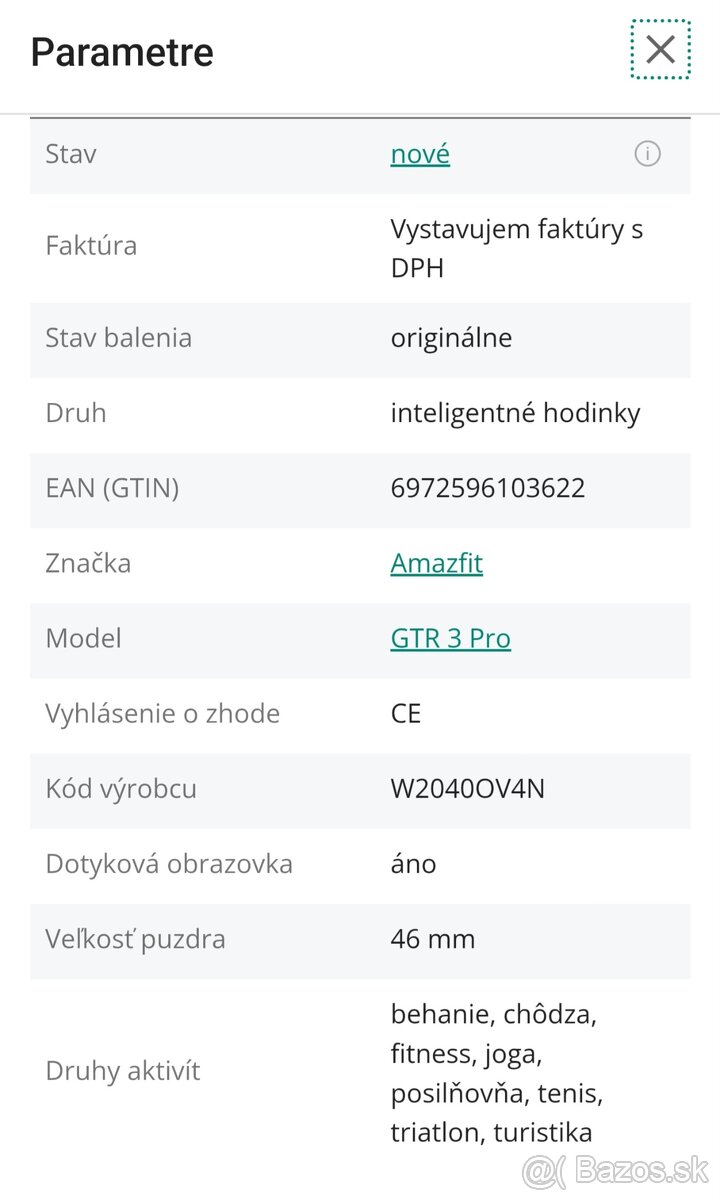Image resolution: width=720 pixels, height=1200 pixels.
Task: Click the Stav balenia value originálne
Action: tap(450, 338)
